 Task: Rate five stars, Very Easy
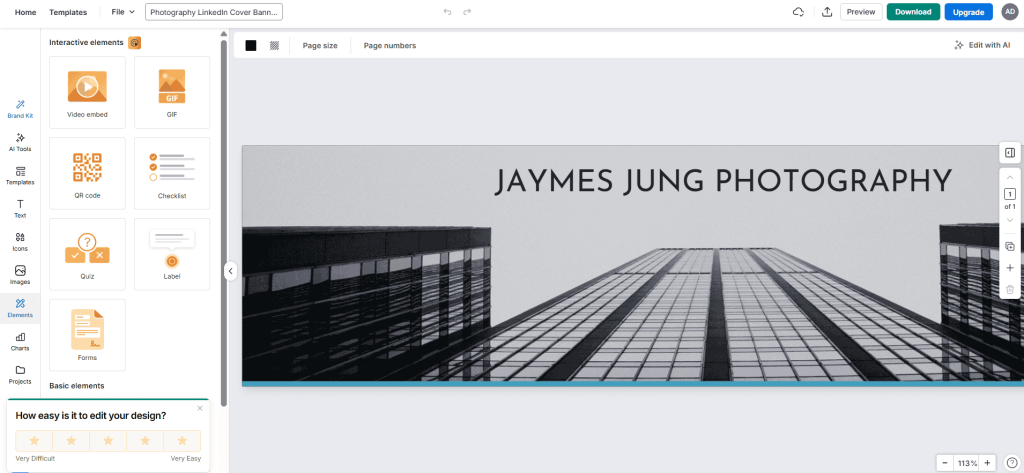coord(182,440)
